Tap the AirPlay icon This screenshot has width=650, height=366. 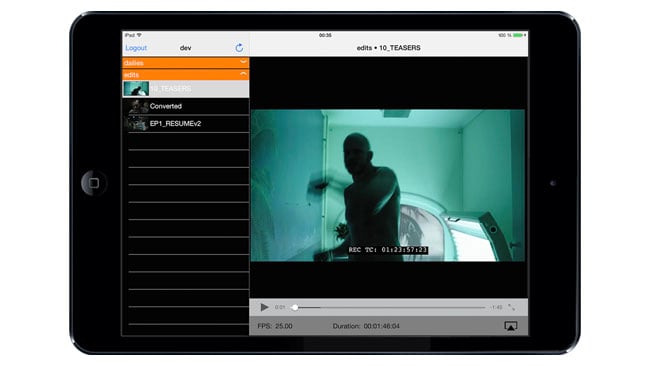(x=511, y=326)
